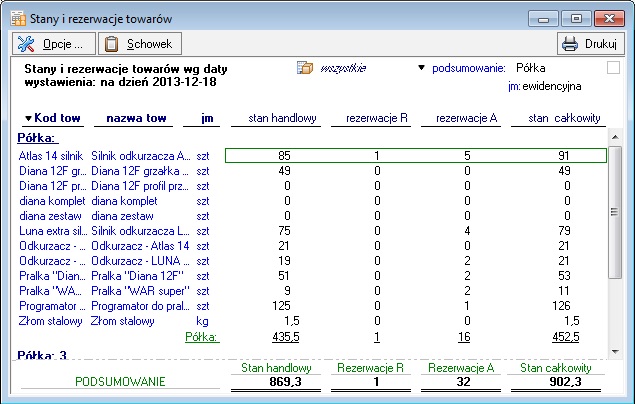The height and width of the screenshot is (404, 635).
Task: Click rezerwacje R column header
Action: 377,118
